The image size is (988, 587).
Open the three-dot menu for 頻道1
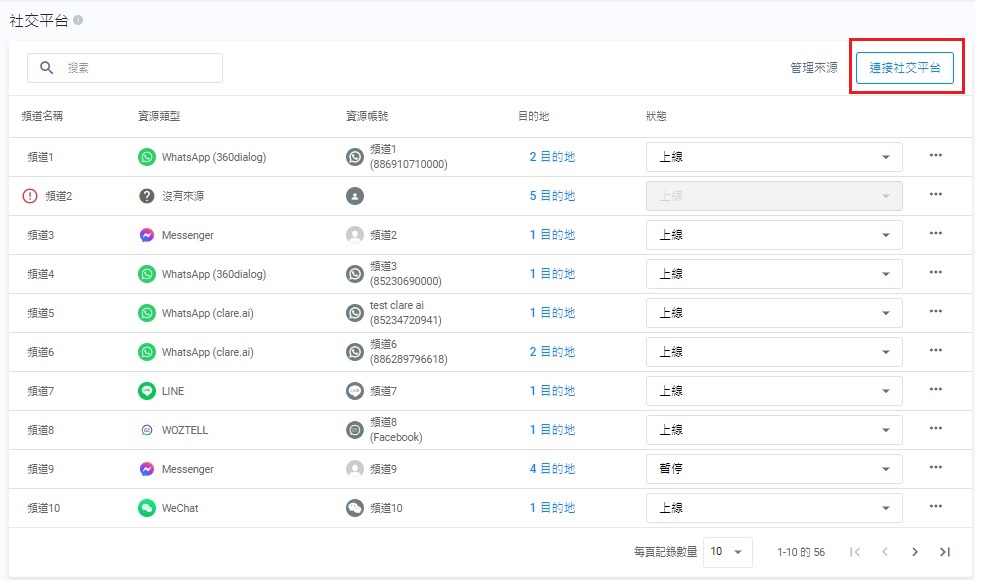pyautogui.click(x=935, y=155)
